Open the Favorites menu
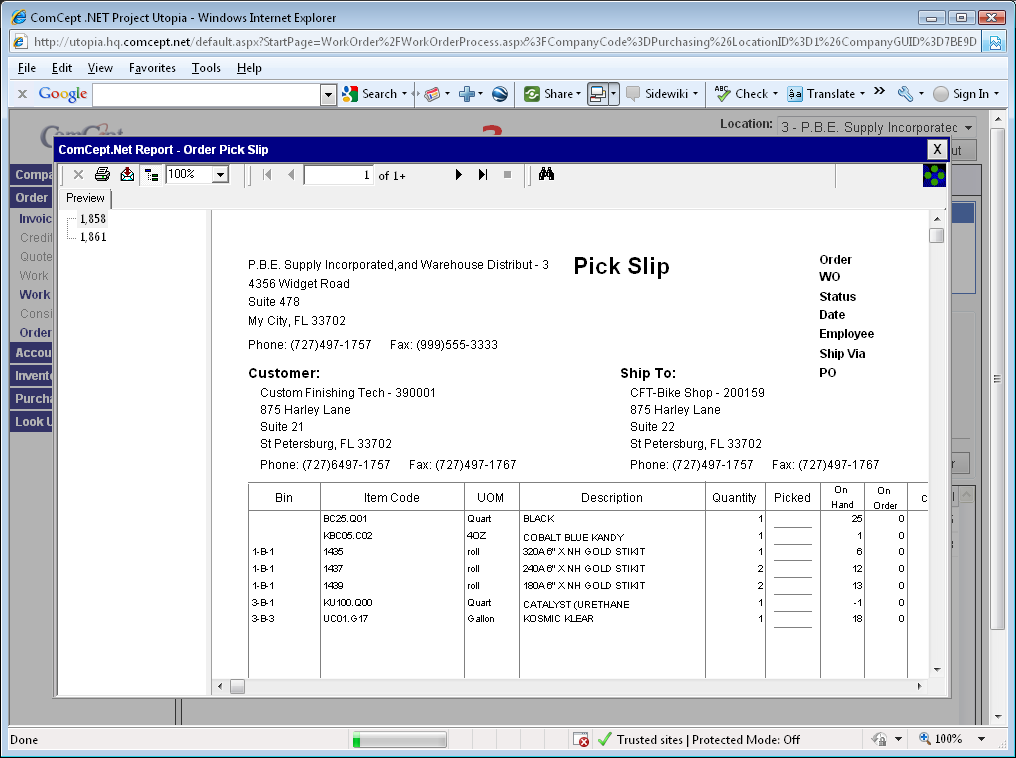Screen dimensions: 1016x758 152,68
